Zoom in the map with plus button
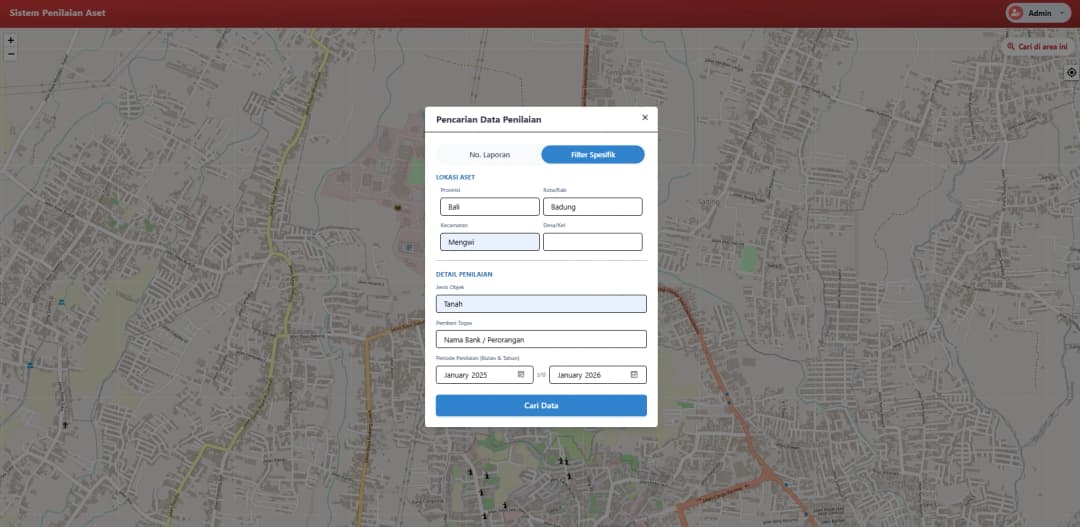This screenshot has width=1080, height=527. point(11,40)
